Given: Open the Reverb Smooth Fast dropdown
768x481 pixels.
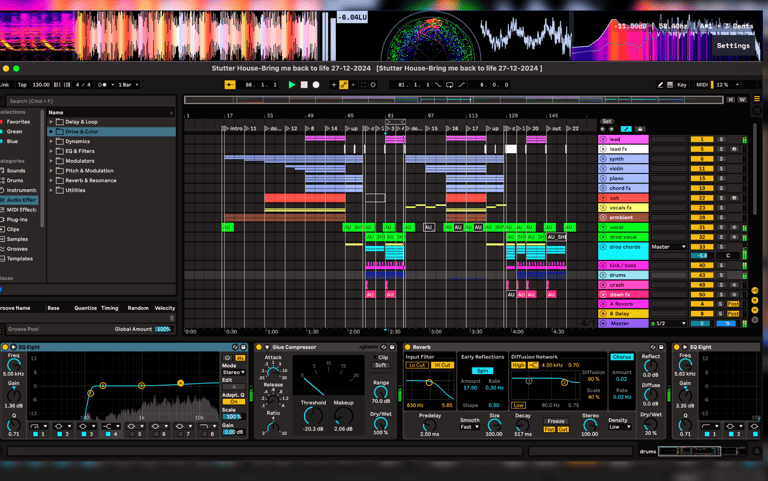Looking at the screenshot, I should [x=470, y=426].
